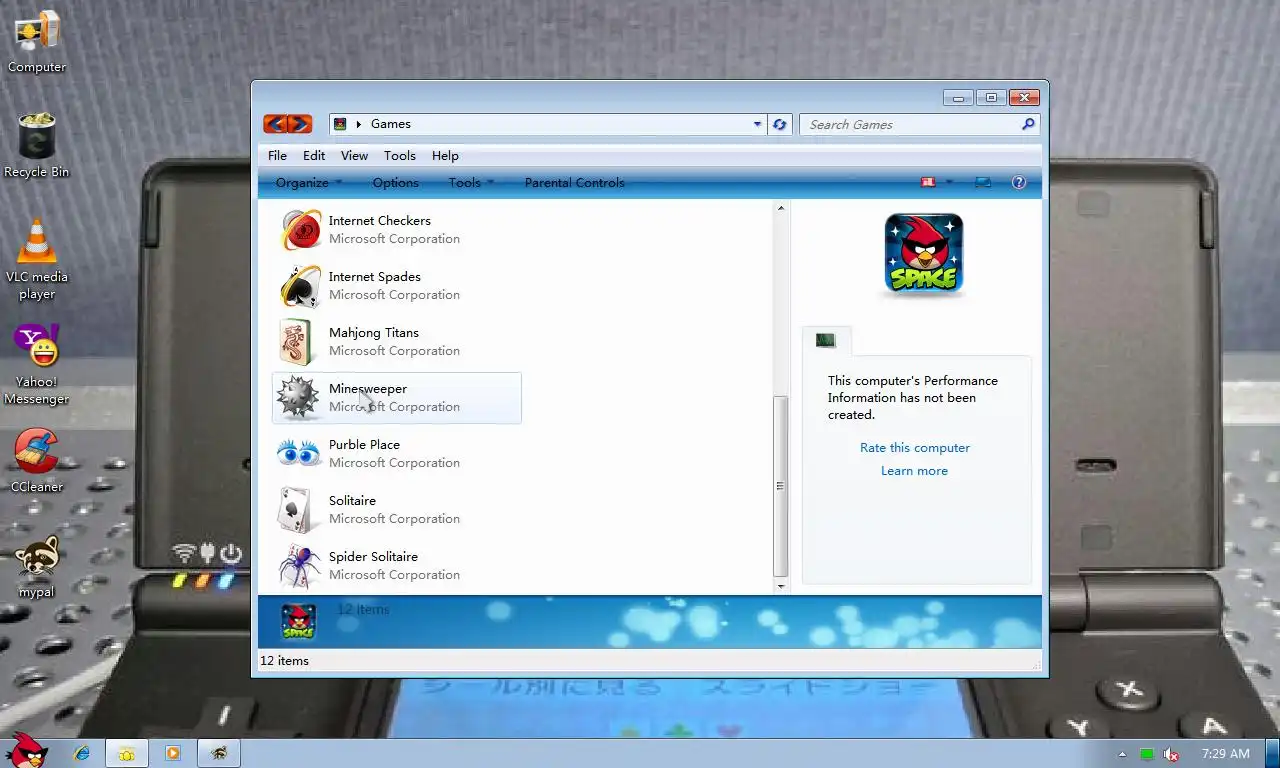
Task: Open the Help menu
Action: coord(445,155)
